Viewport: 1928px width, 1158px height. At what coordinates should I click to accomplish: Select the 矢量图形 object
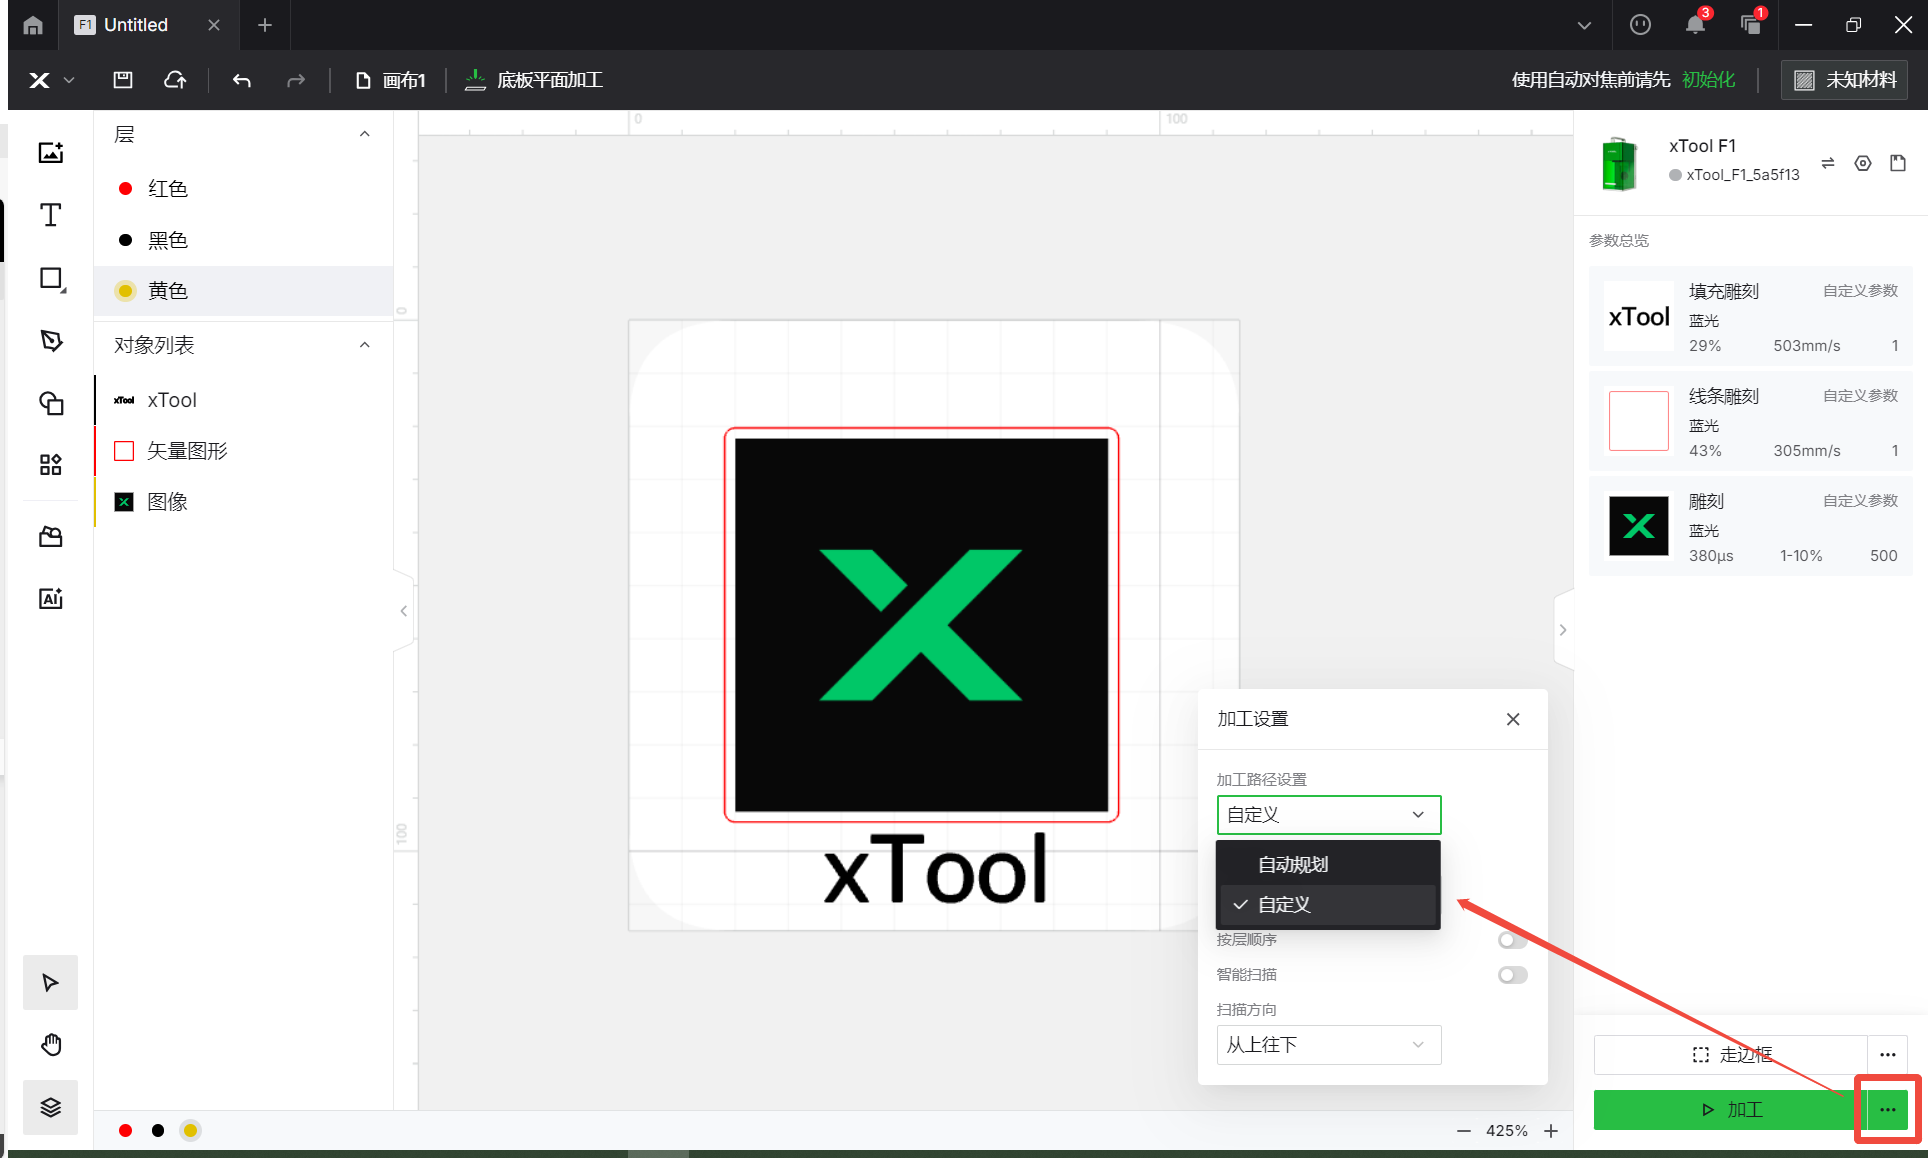pyautogui.click(x=244, y=451)
